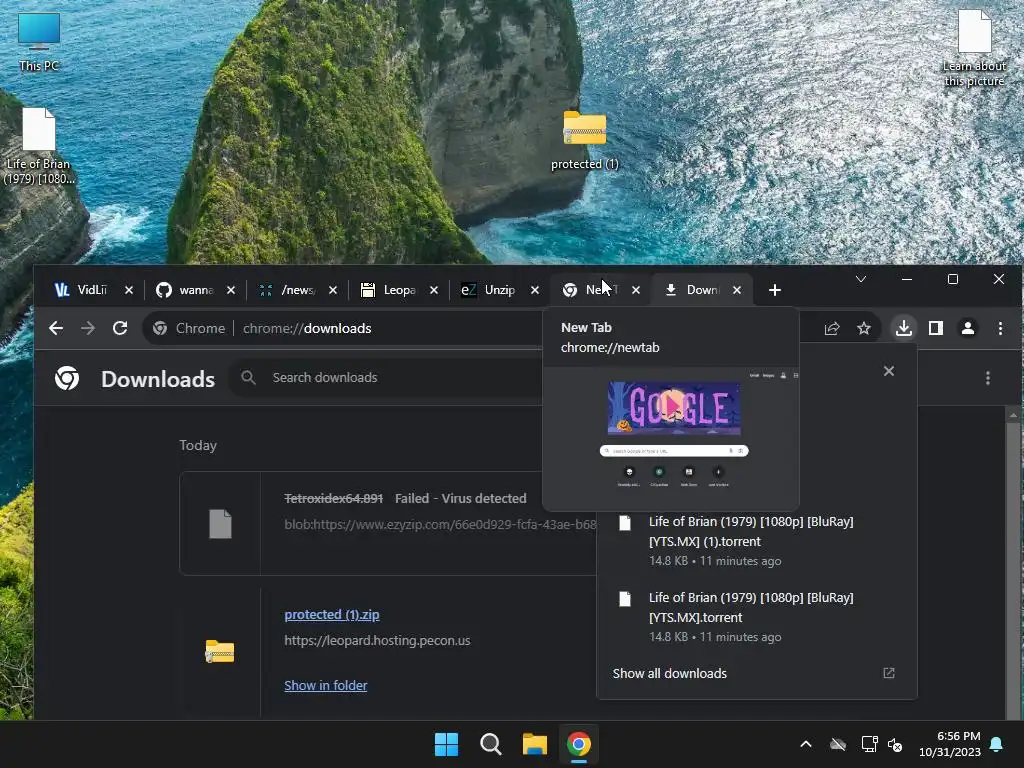Click the Chrome taskbar icon

click(579, 744)
